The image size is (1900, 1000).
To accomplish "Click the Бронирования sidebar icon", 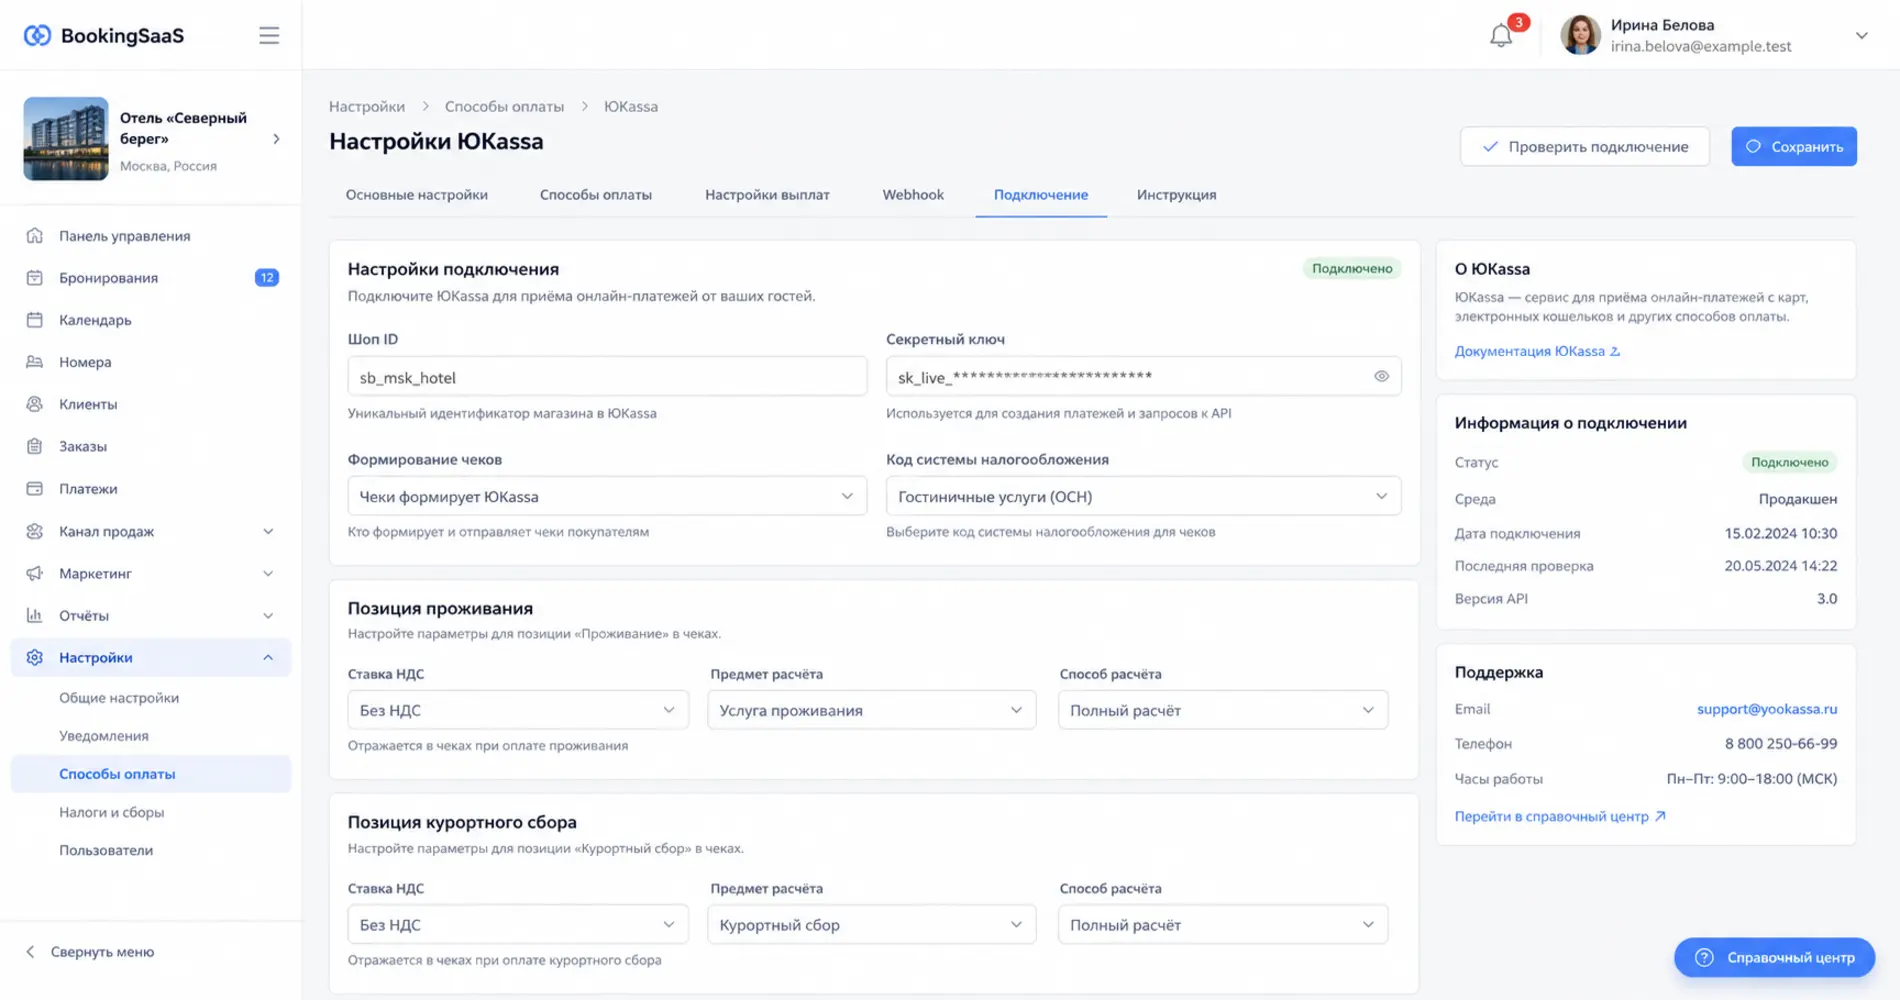I will [x=35, y=278].
